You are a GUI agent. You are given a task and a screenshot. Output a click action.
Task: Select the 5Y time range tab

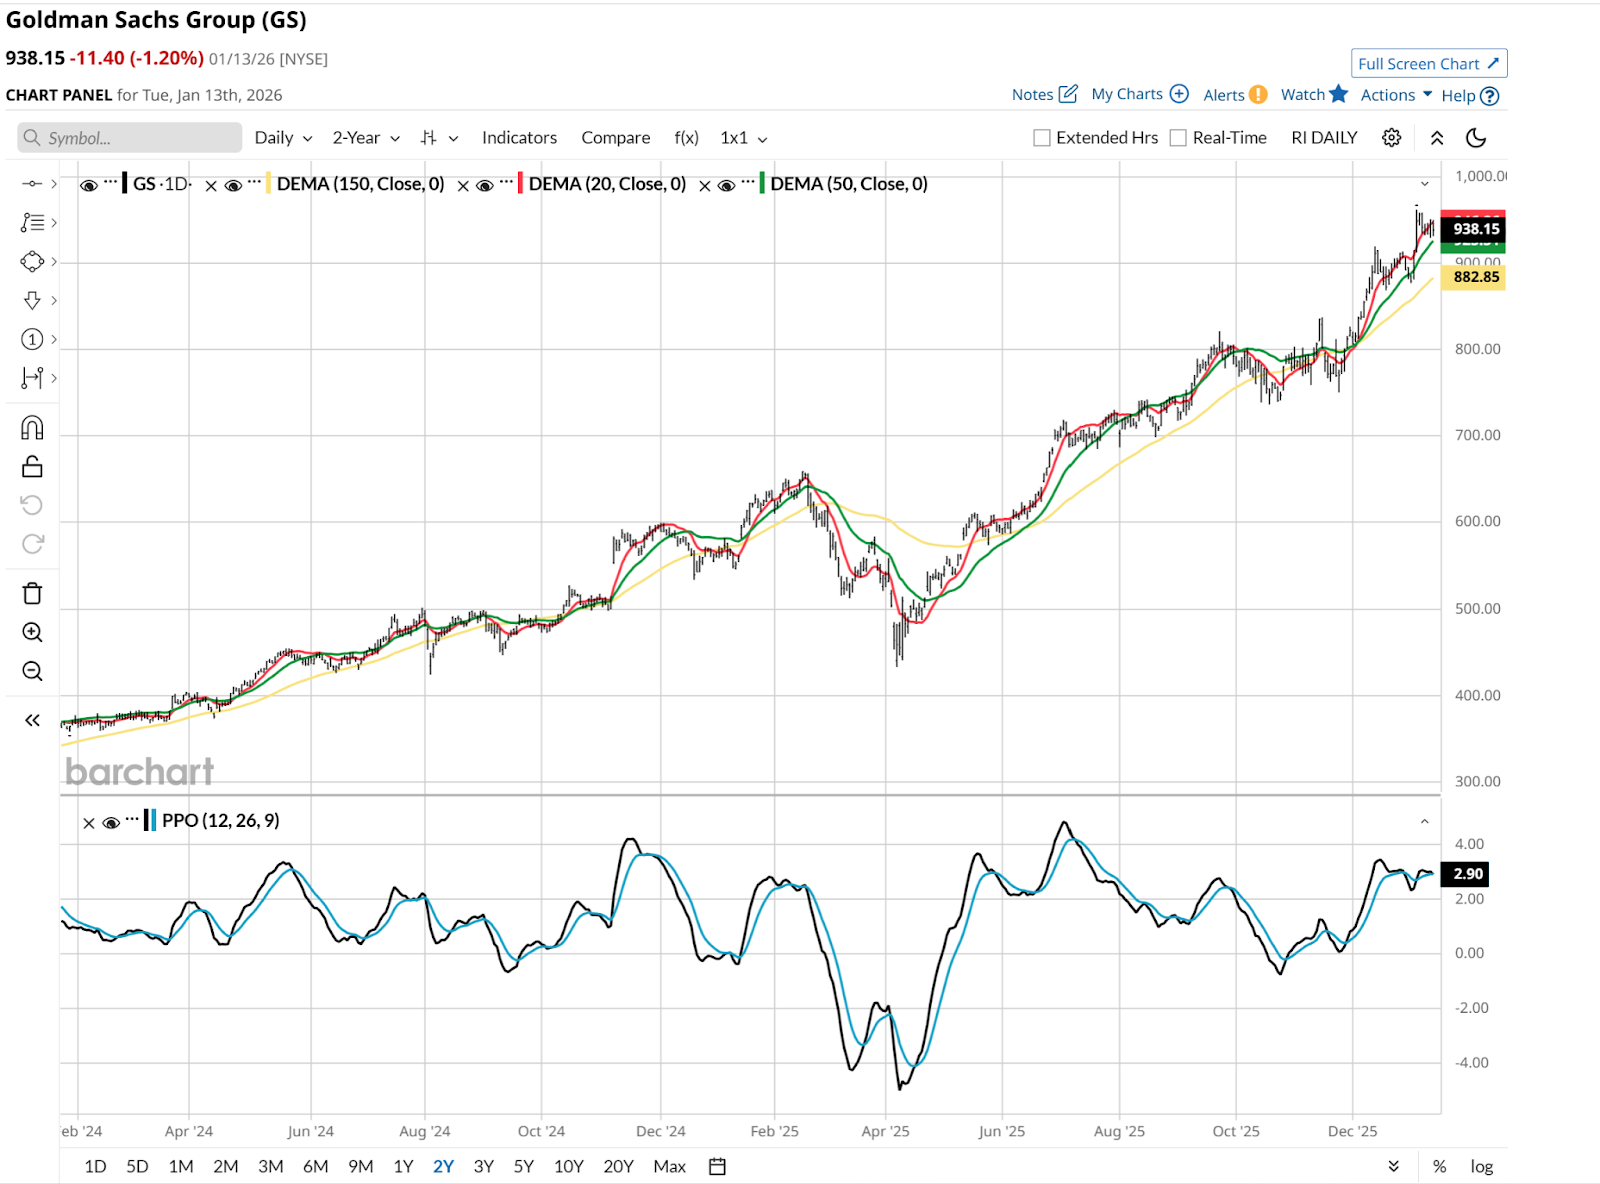click(x=523, y=1166)
